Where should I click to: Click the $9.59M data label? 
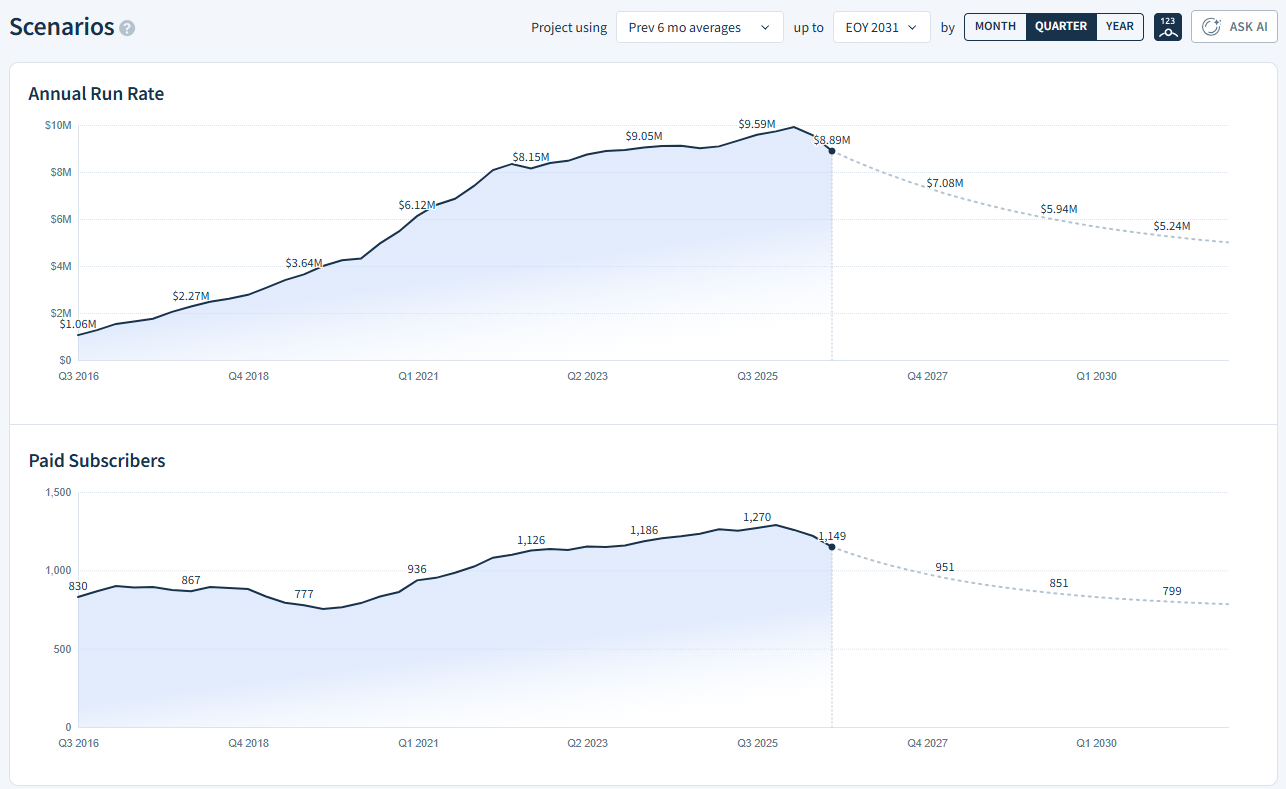[757, 124]
